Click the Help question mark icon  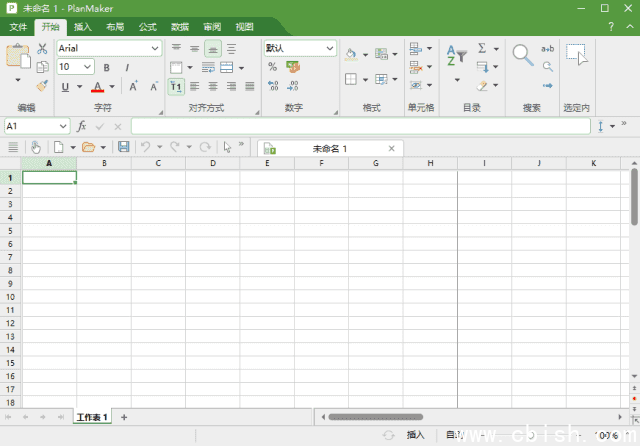pos(611,27)
